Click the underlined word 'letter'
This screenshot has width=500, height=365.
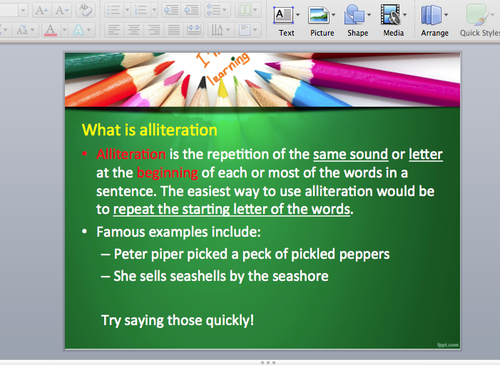[426, 154]
